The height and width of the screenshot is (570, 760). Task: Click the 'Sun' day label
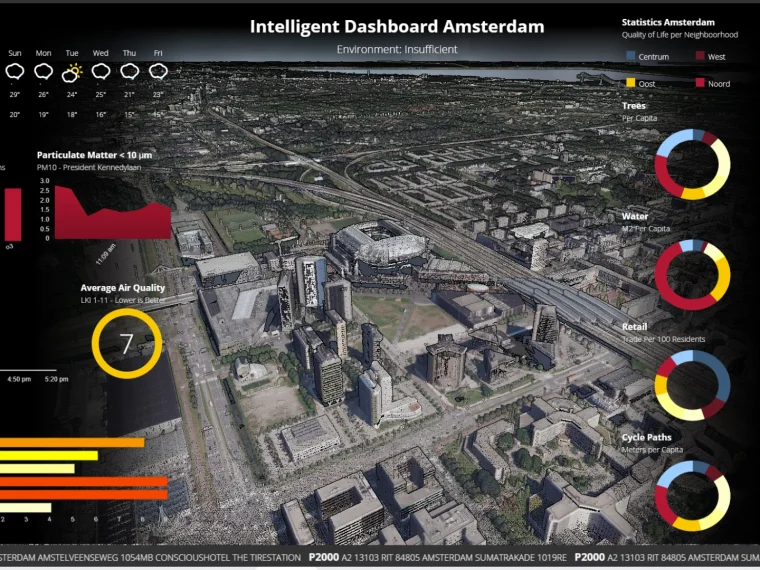[15, 53]
